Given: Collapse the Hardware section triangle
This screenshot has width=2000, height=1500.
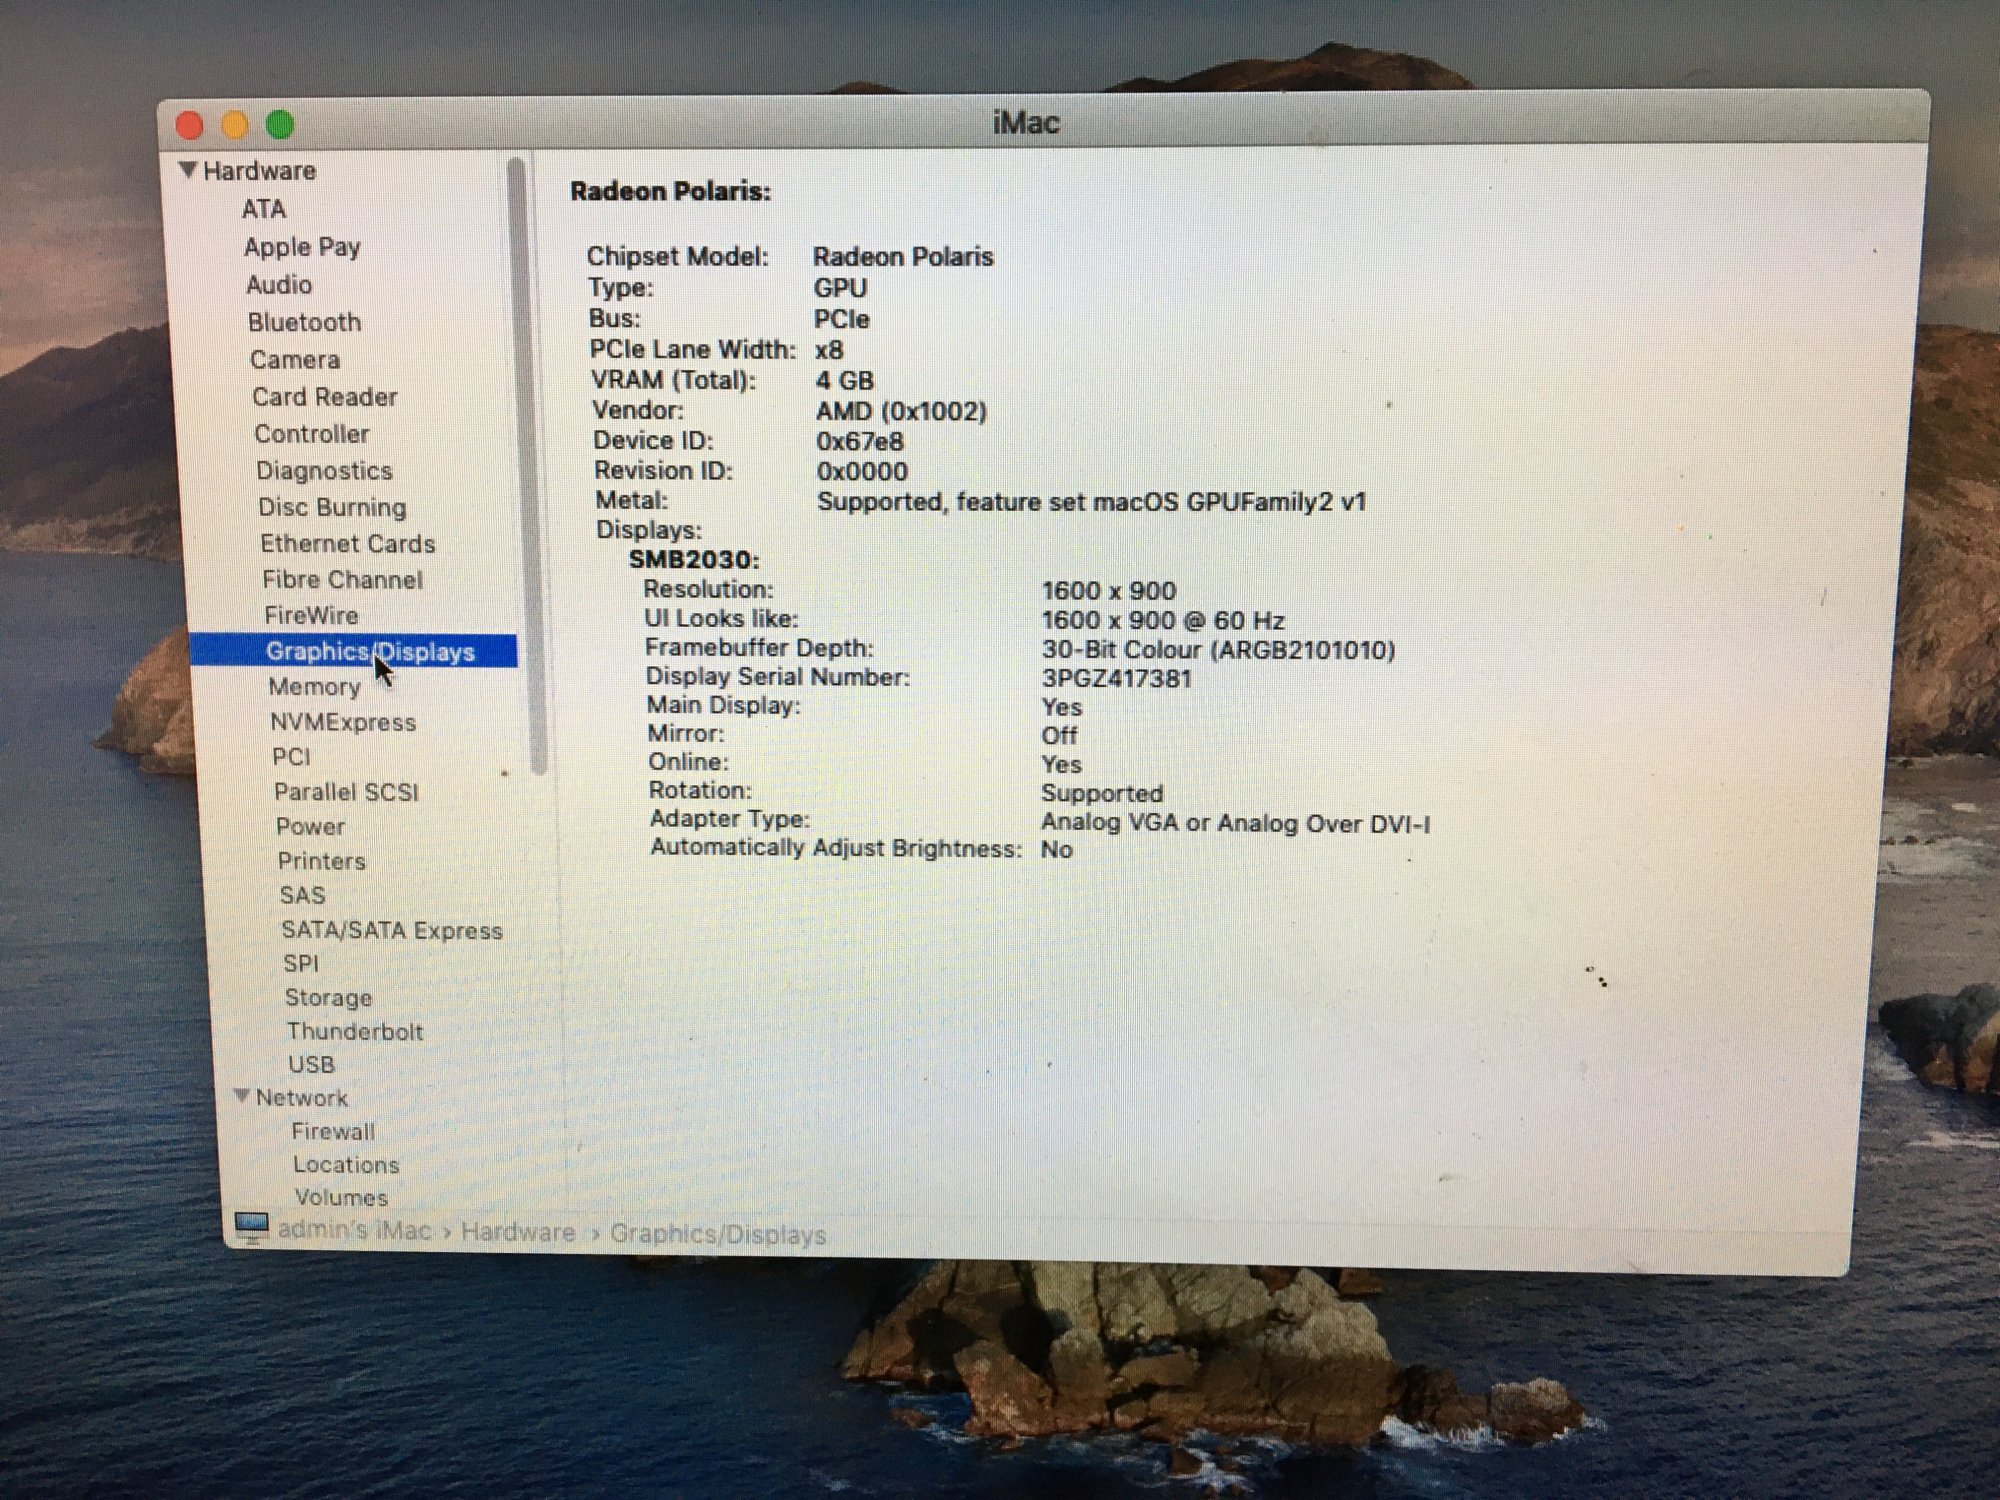Looking at the screenshot, I should coord(187,170).
